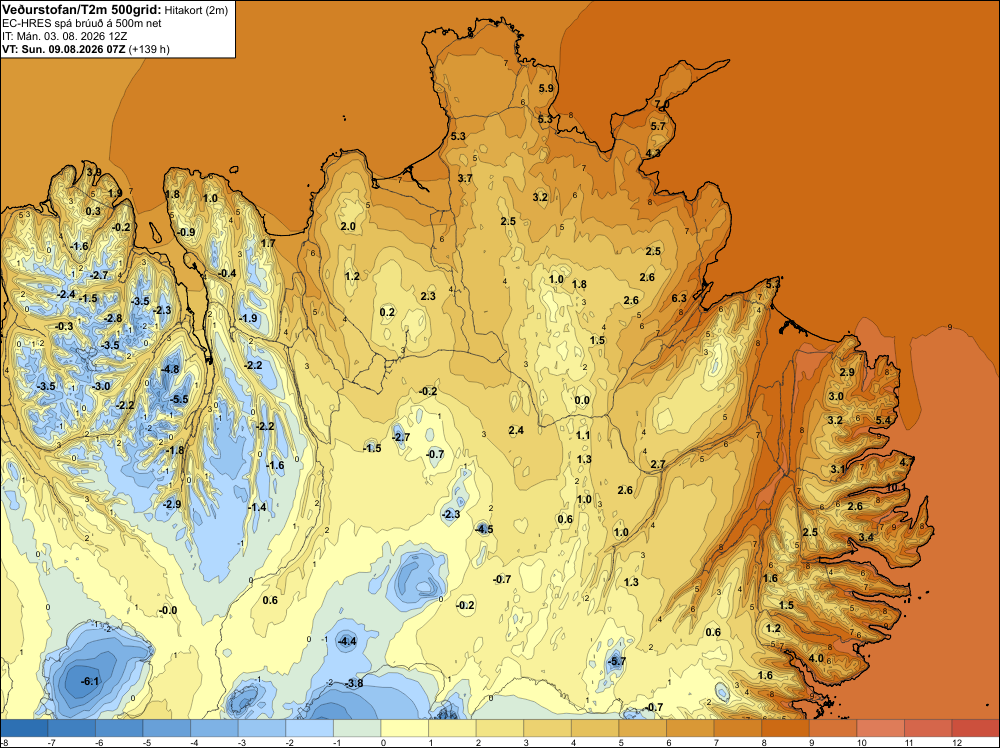The height and width of the screenshot is (748, 1000).
Task: Click the -3.8 temperature label
Action: click(x=353, y=683)
